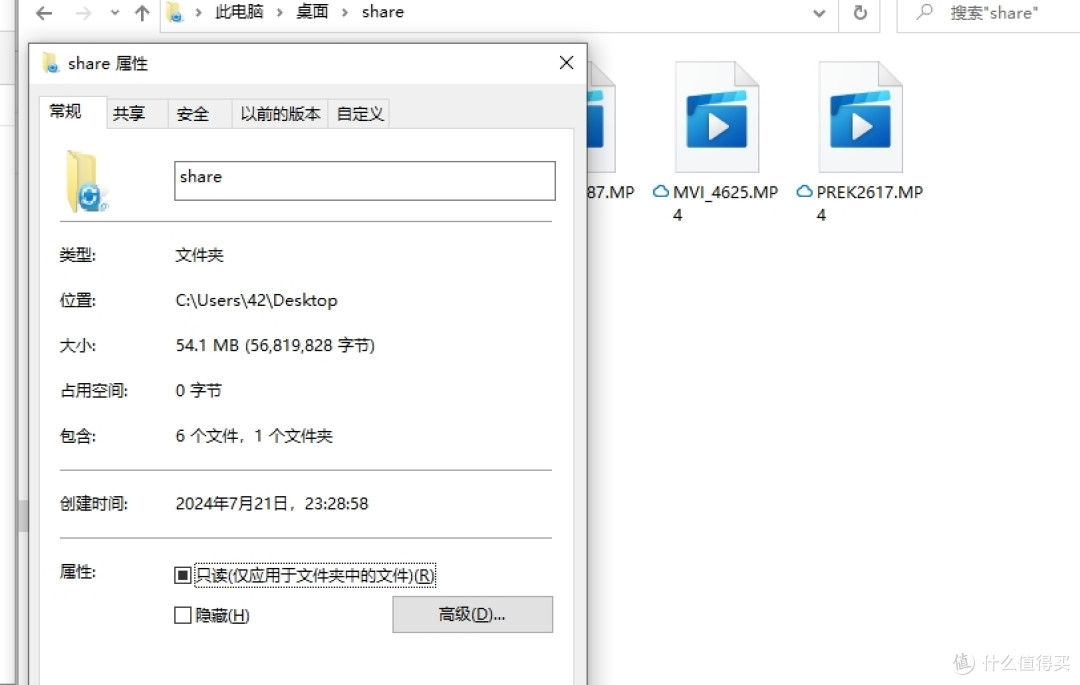
Task: Go up one folder level arrow
Action: [142, 12]
